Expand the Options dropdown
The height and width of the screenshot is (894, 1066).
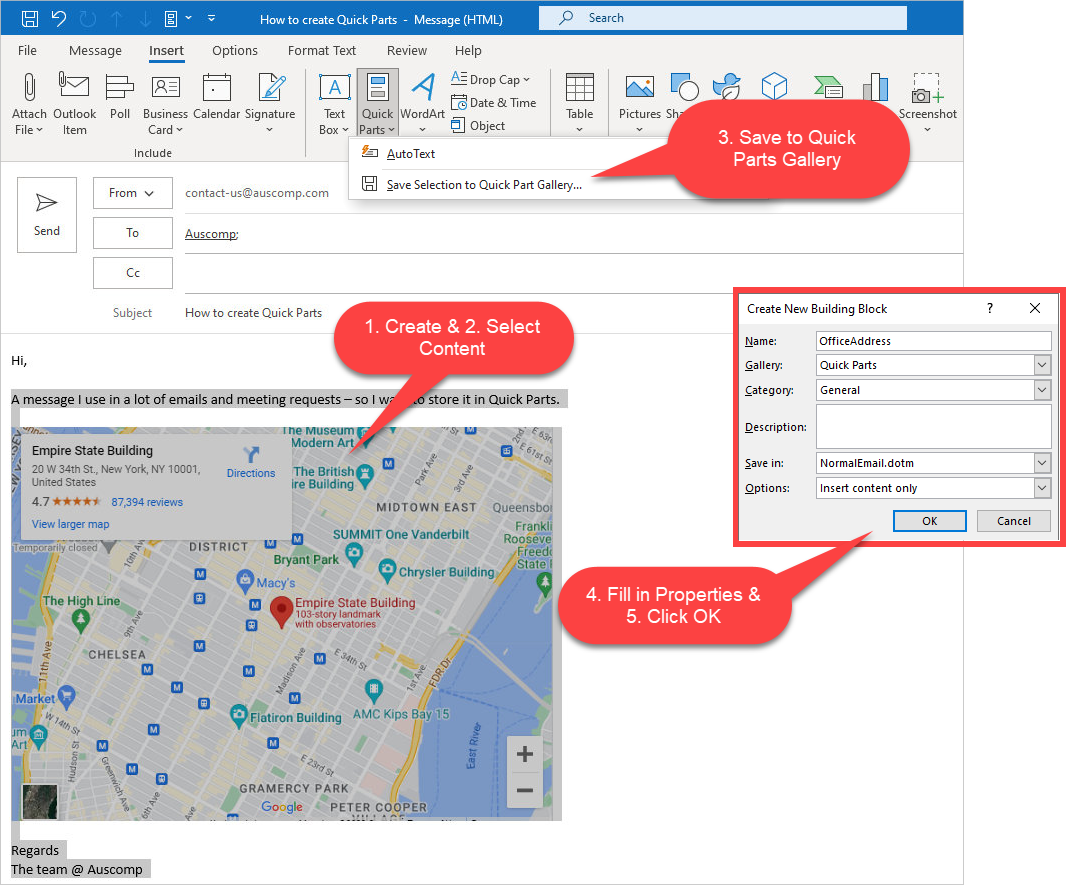tap(1042, 488)
